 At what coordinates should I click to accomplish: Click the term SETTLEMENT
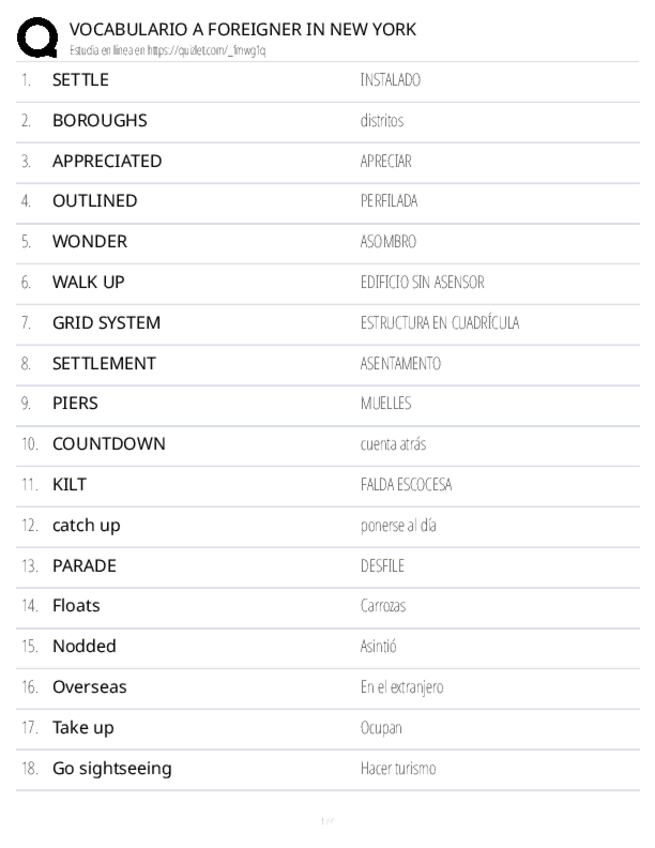(104, 363)
